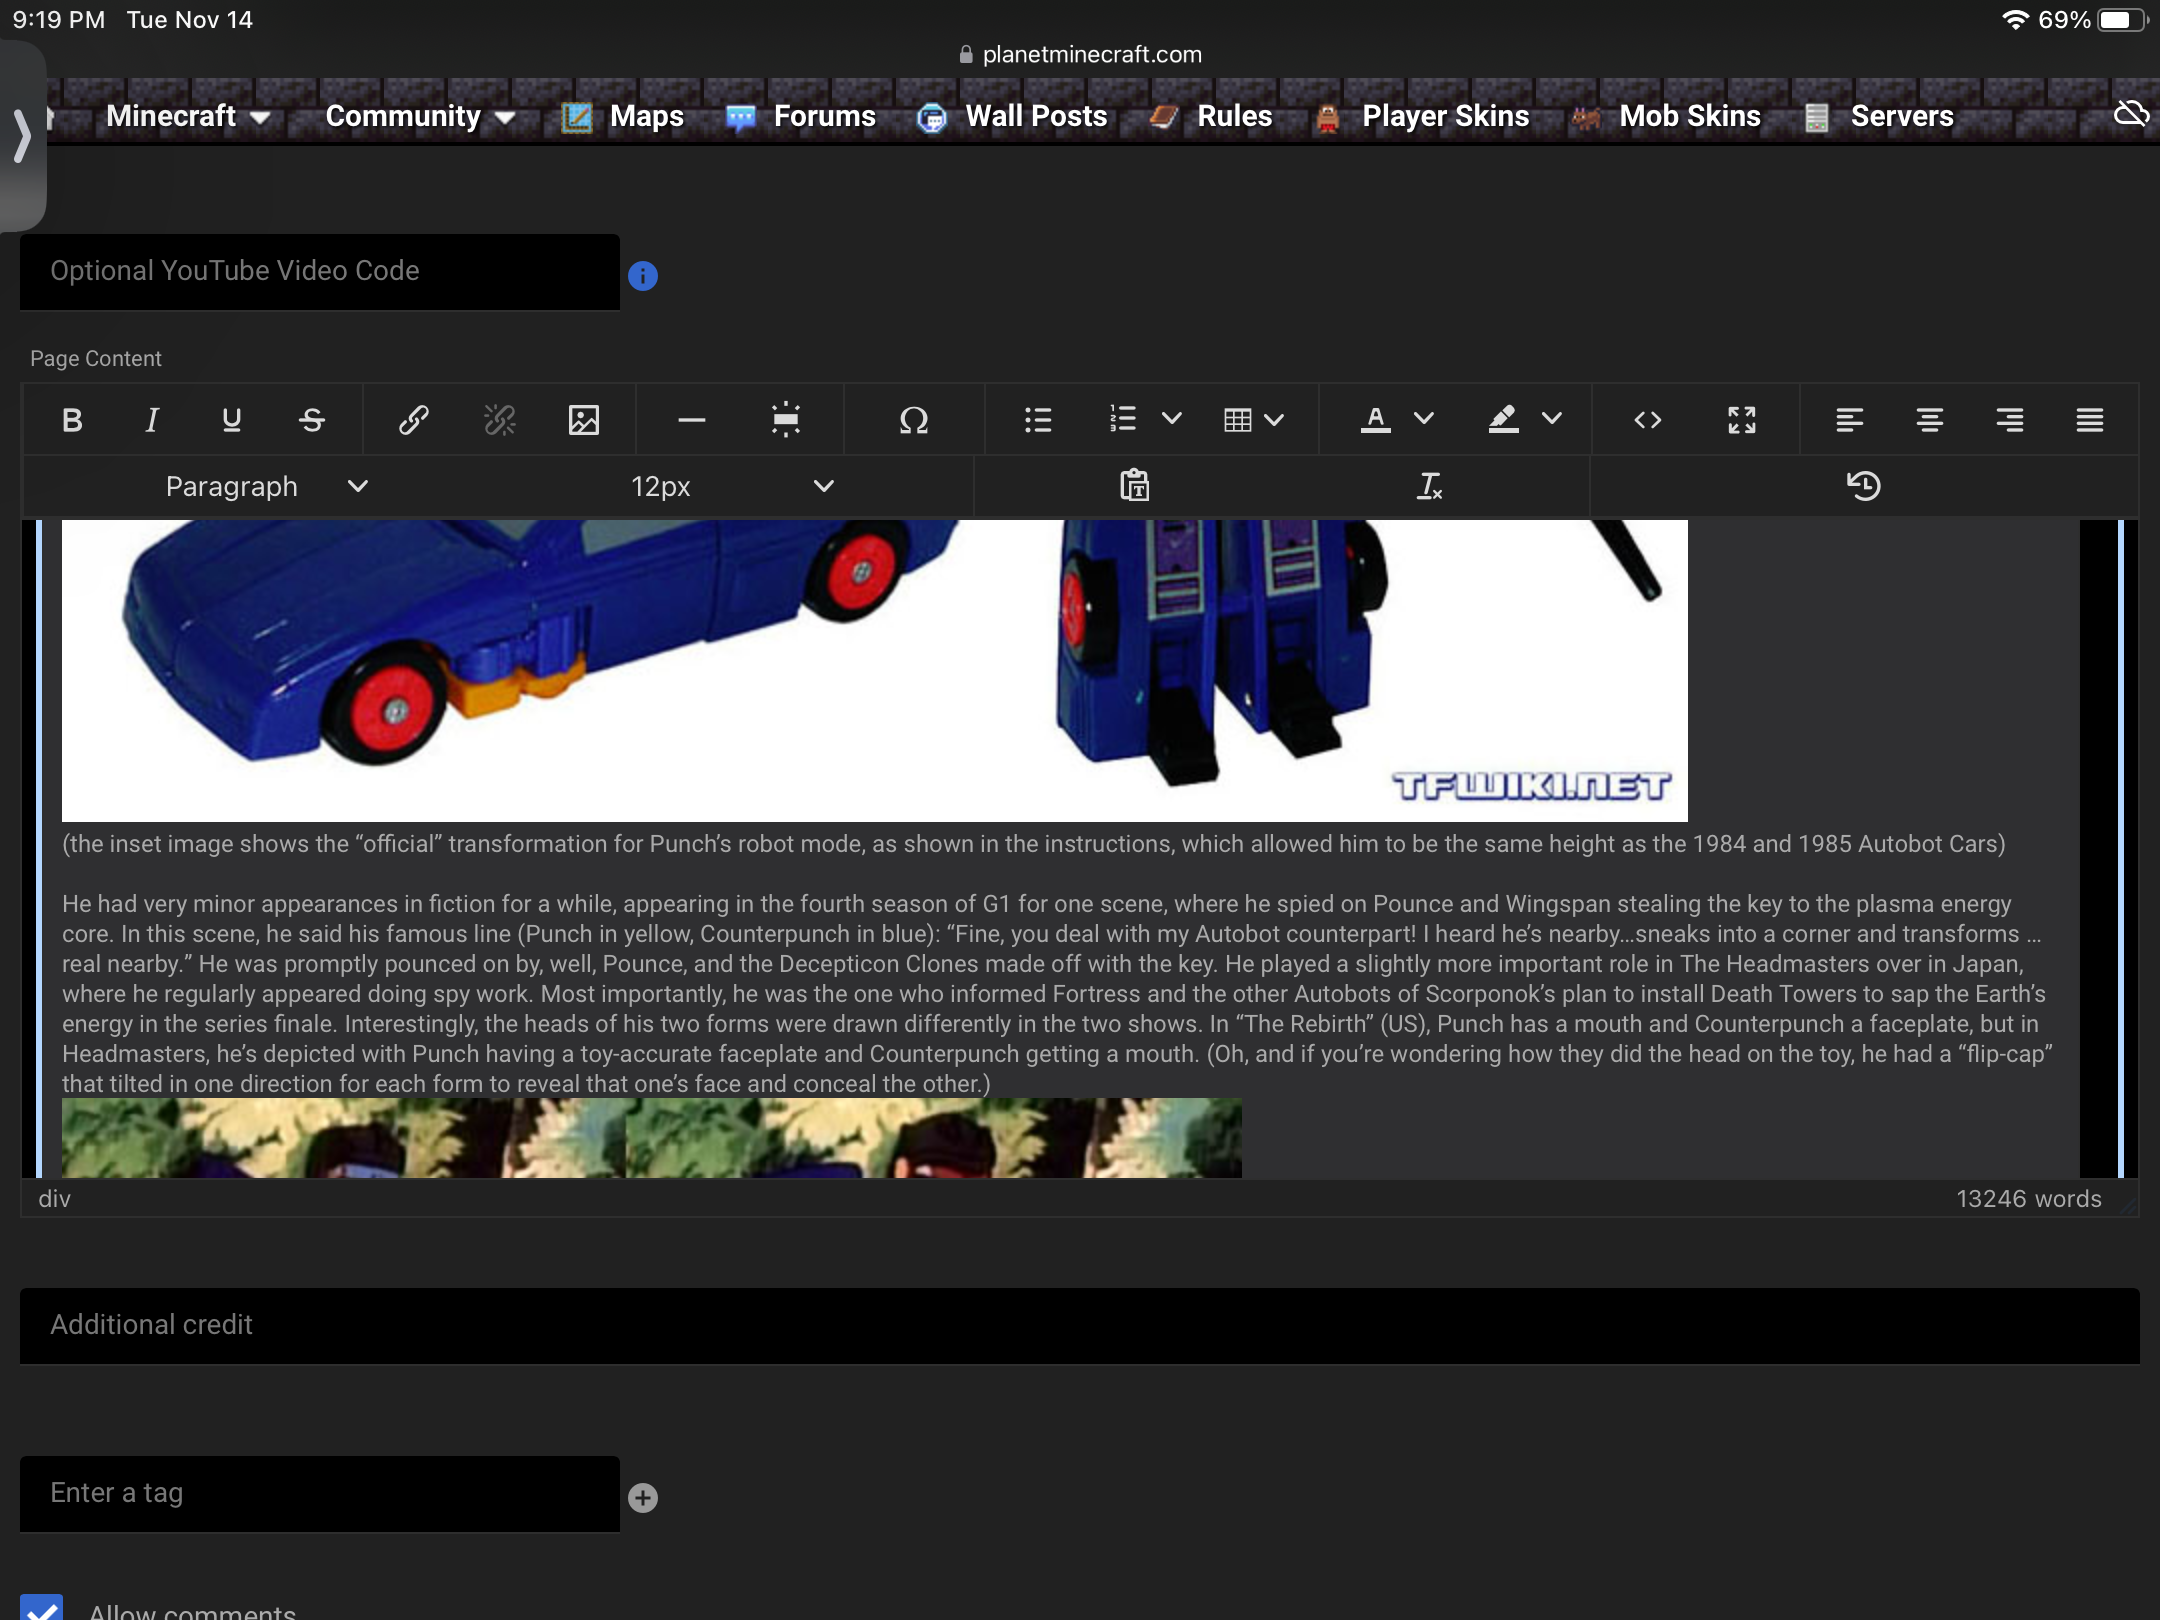The image size is (2160, 1620).
Task: Clear formatting from selected text
Action: click(x=1430, y=486)
